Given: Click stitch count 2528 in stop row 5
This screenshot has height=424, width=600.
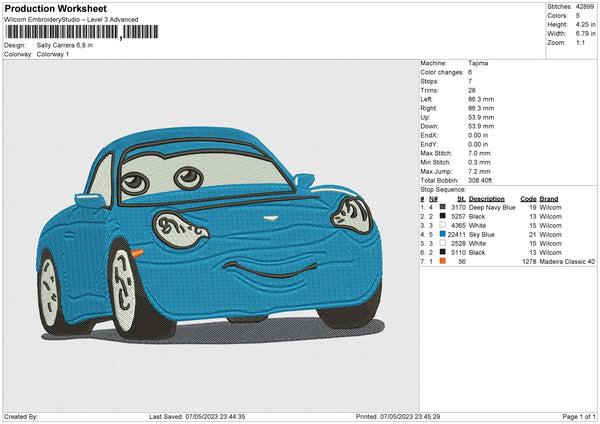Looking at the screenshot, I should 458,243.
